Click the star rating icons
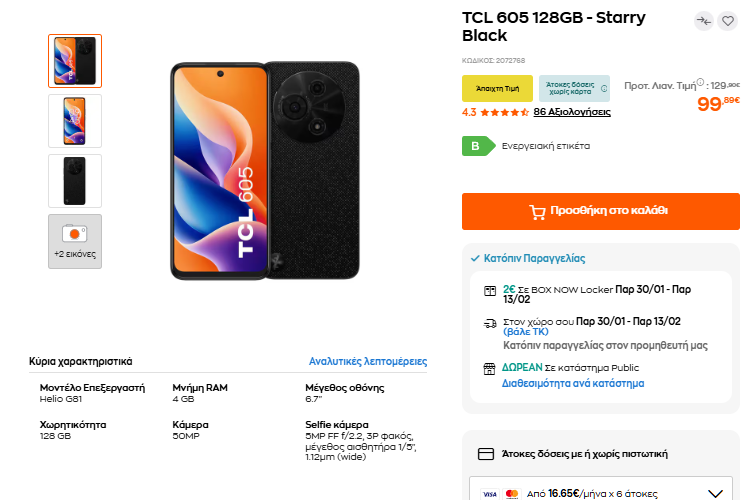750x500 pixels. (504, 112)
